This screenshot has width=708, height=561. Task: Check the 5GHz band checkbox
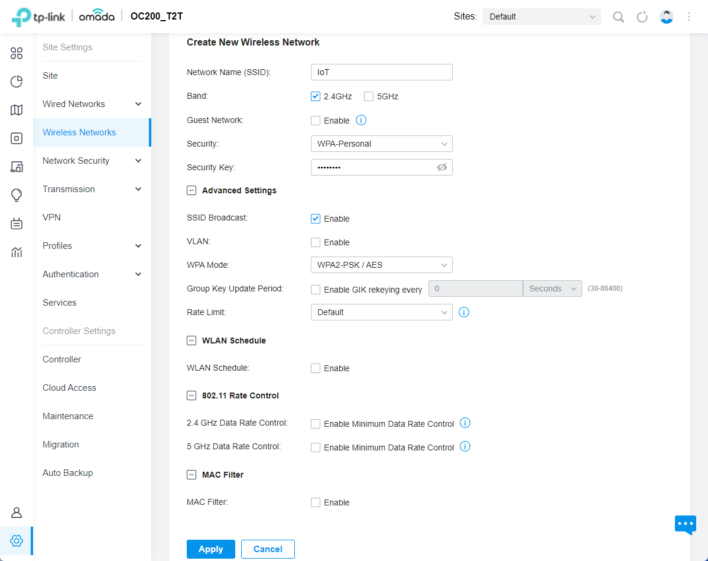369,96
